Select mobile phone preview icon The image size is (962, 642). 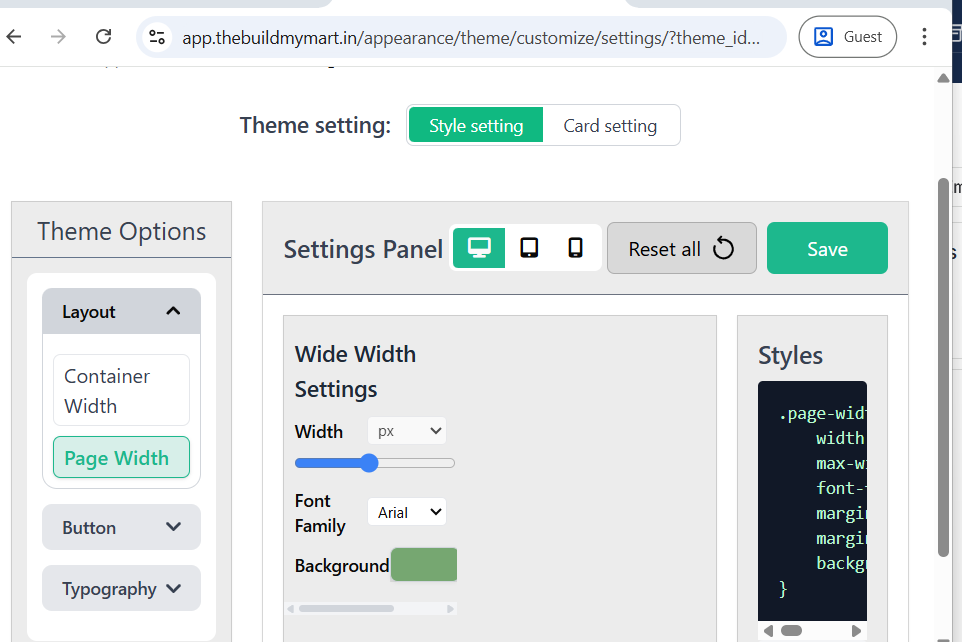[575, 248]
